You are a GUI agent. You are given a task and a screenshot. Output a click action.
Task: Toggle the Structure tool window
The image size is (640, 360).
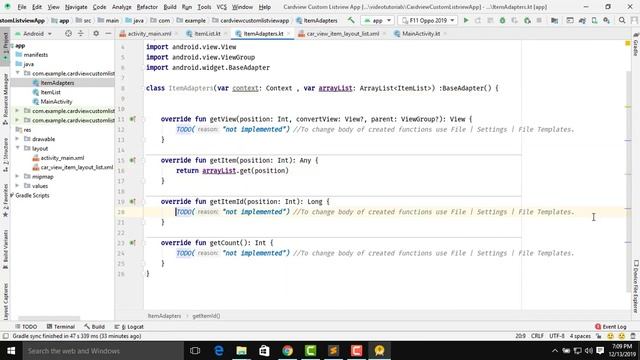pyautogui.click(x=5, y=154)
